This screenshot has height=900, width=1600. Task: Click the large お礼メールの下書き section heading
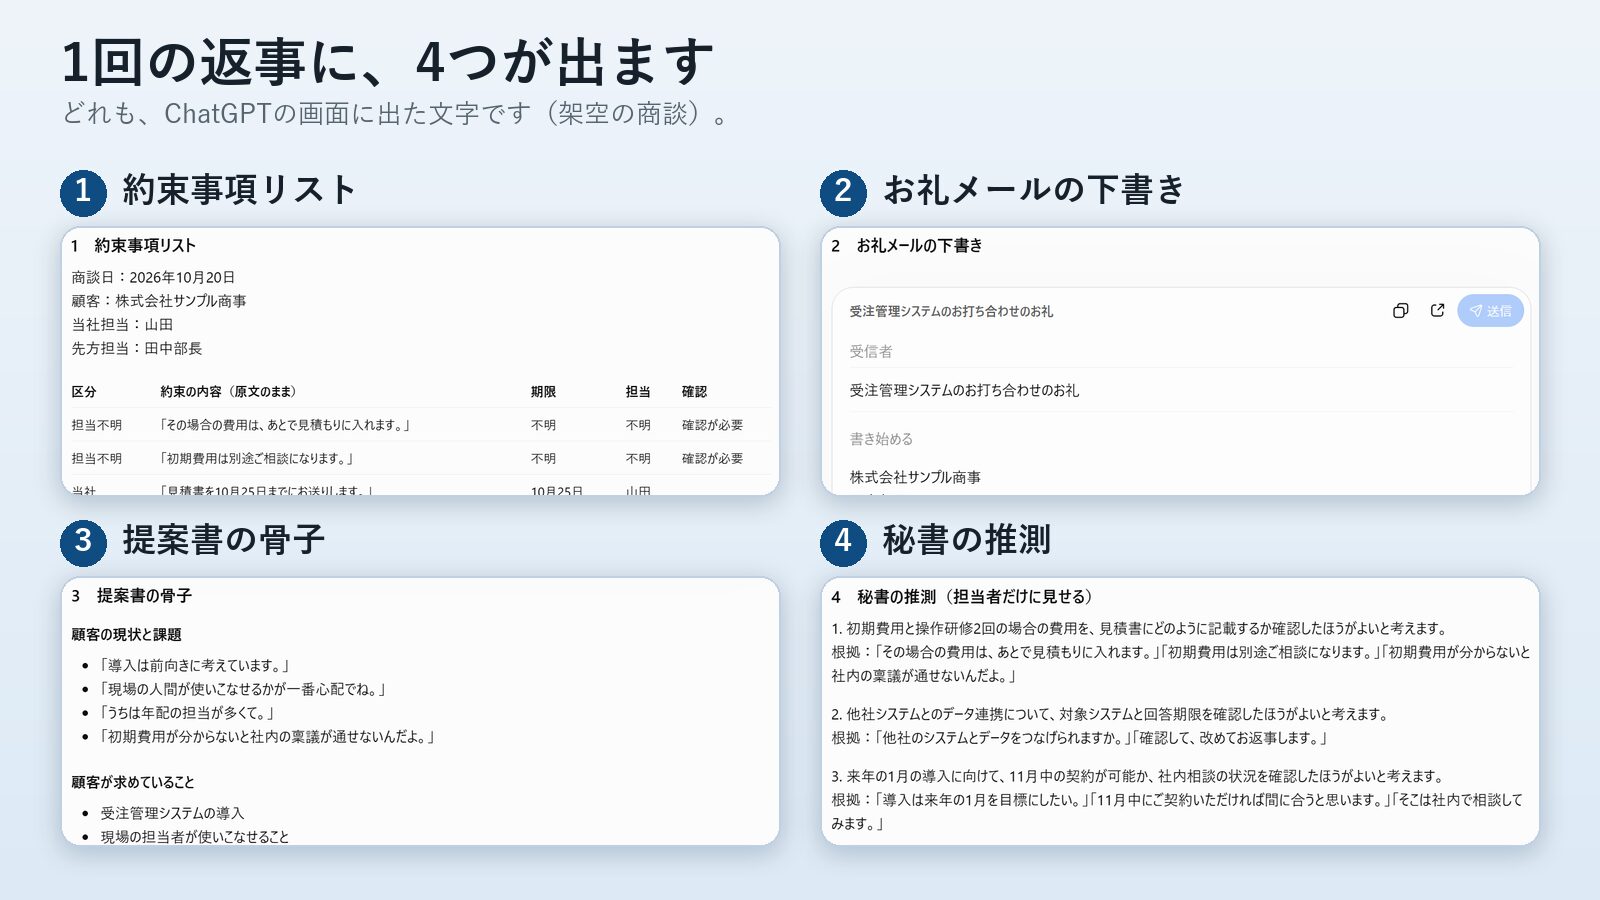click(x=1034, y=190)
